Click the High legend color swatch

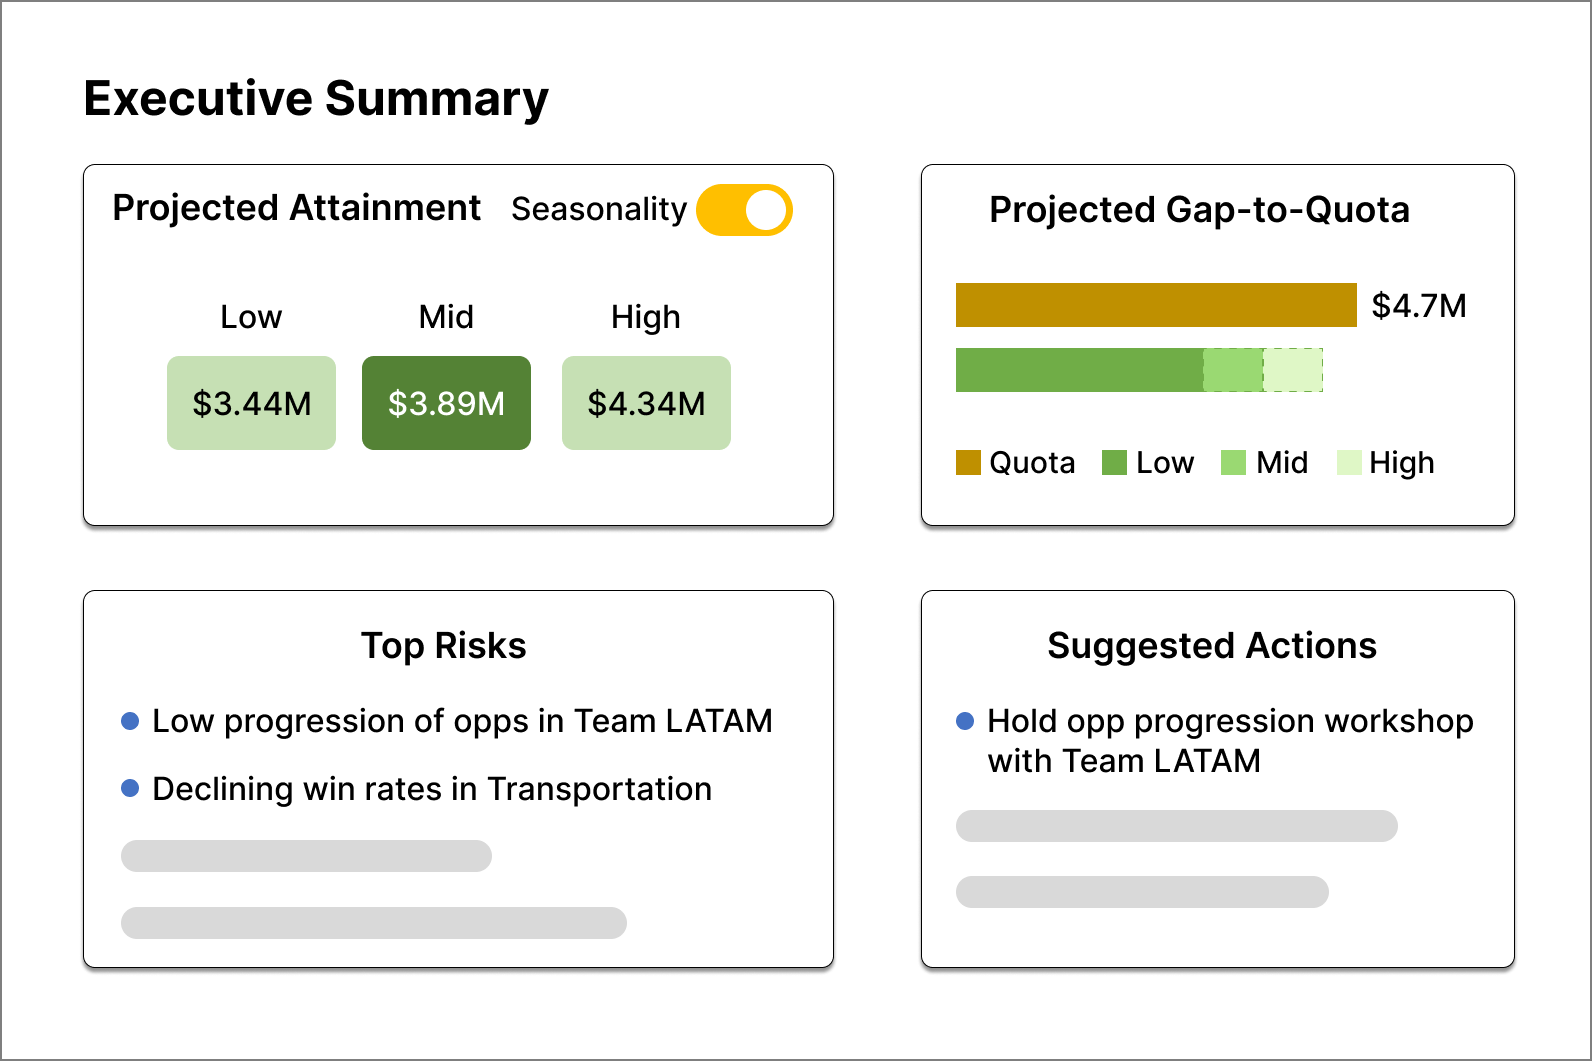click(1349, 463)
